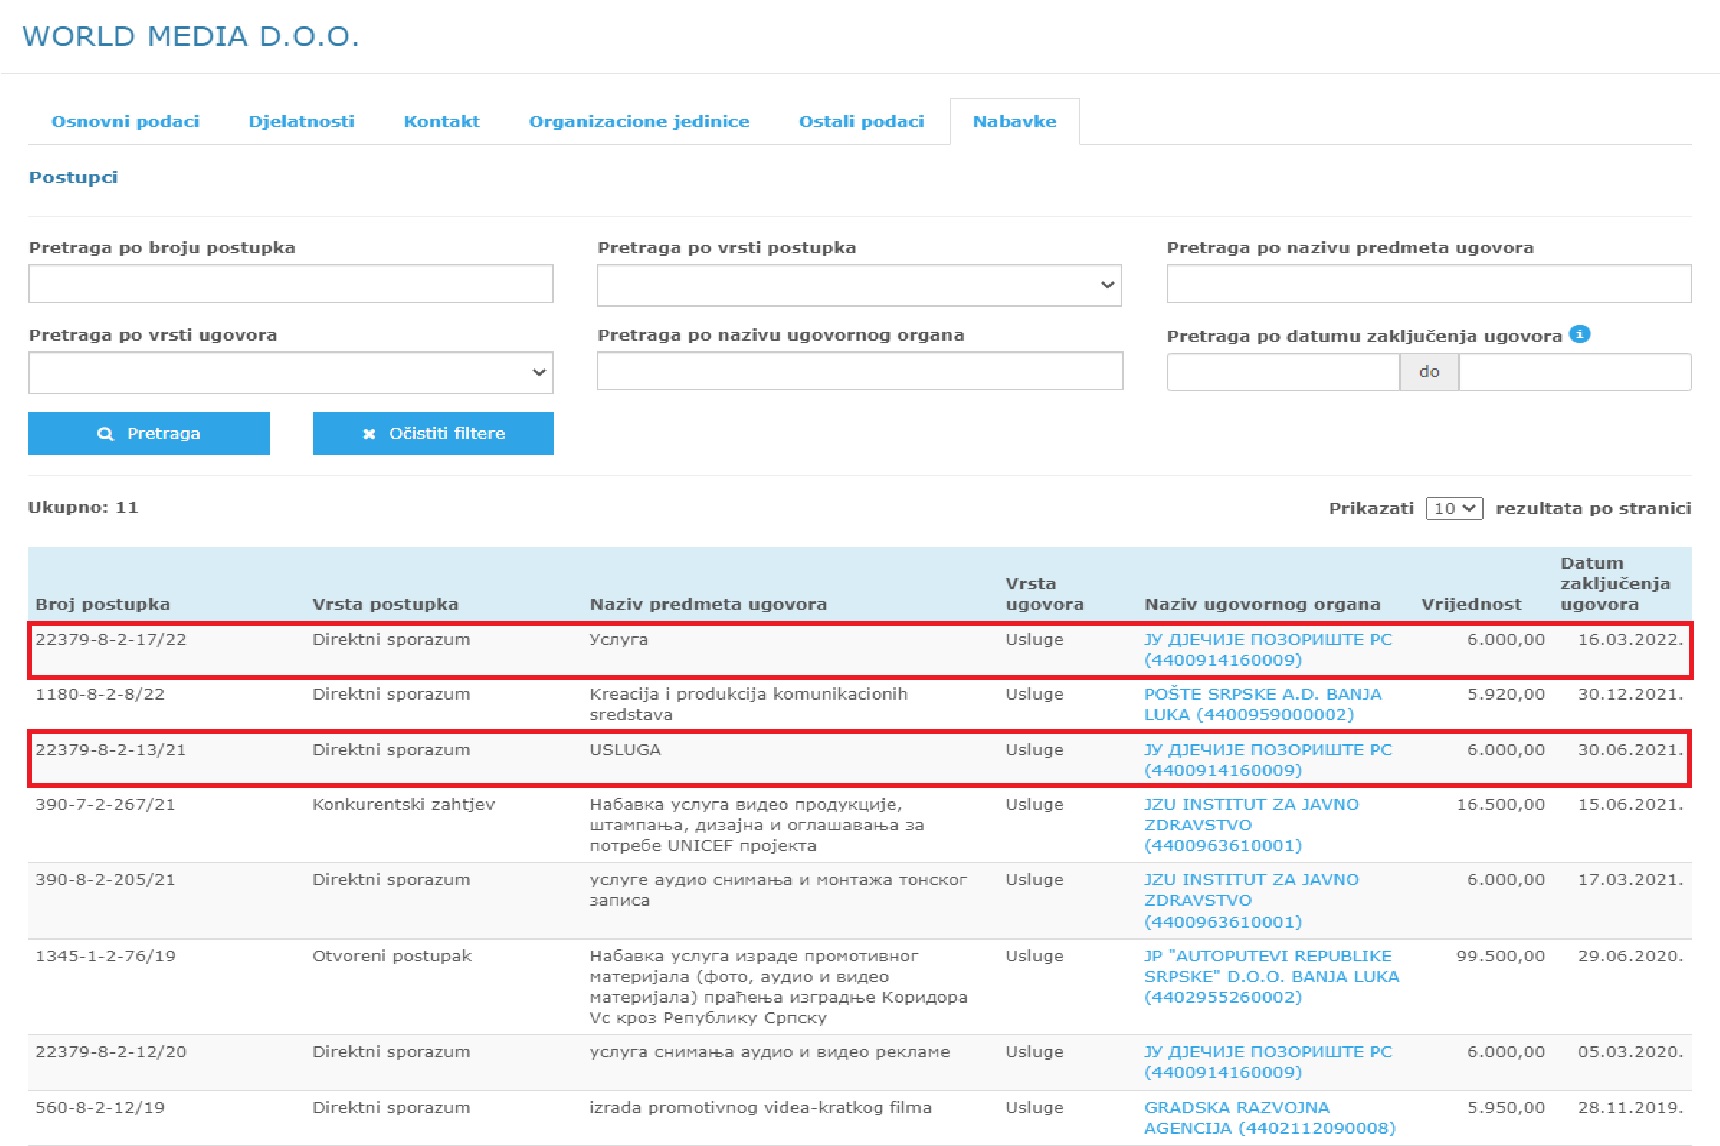
Task: Sort by the Vrijednost column header
Action: (1470, 604)
